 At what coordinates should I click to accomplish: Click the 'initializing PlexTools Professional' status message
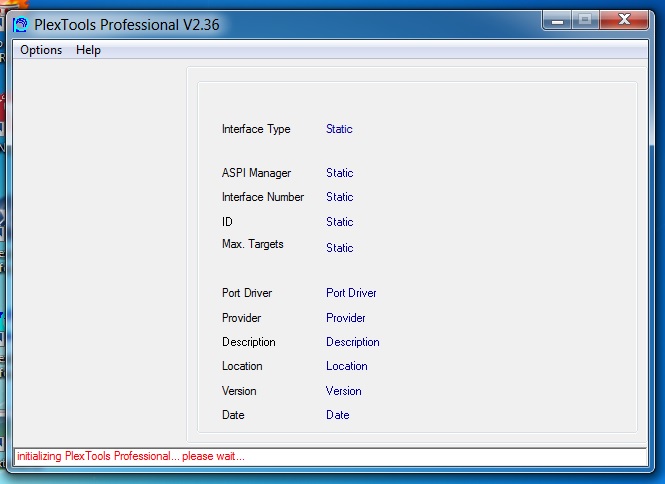131,456
